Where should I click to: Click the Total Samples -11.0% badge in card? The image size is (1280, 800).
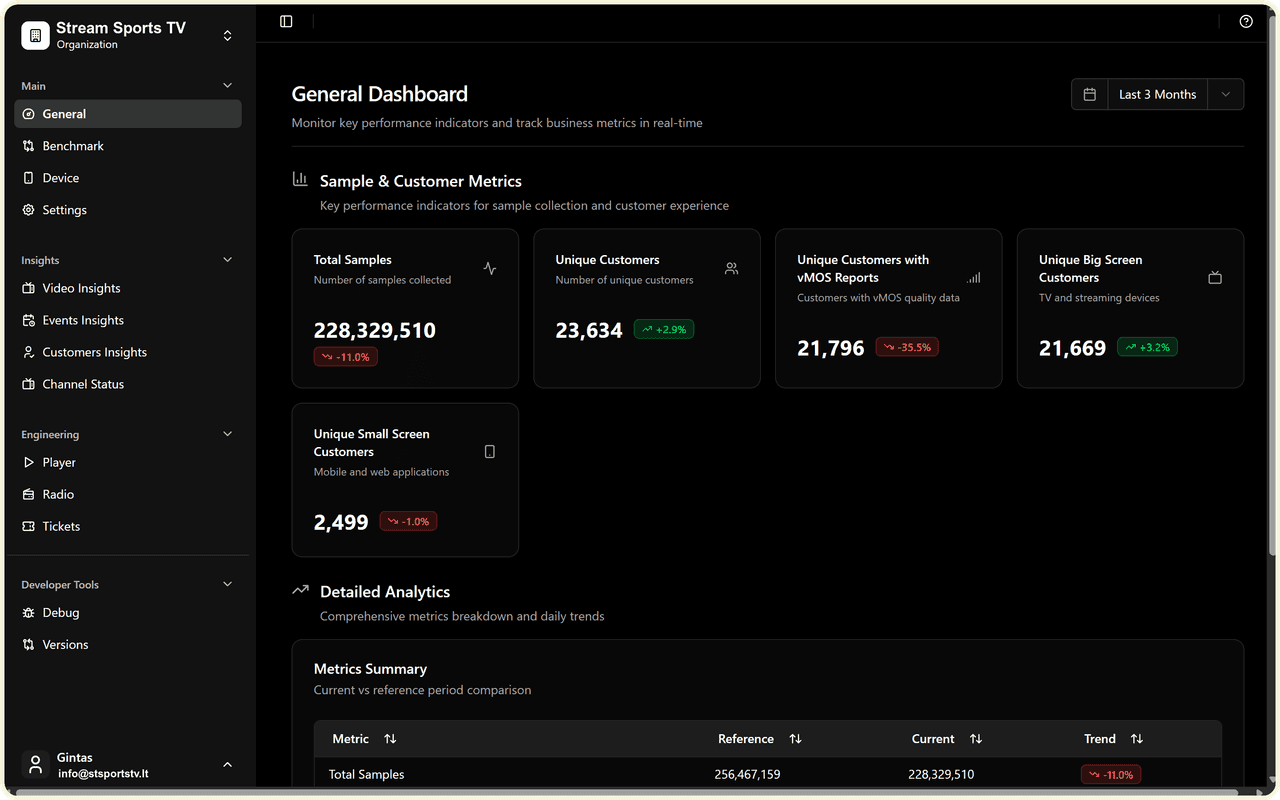tap(346, 357)
